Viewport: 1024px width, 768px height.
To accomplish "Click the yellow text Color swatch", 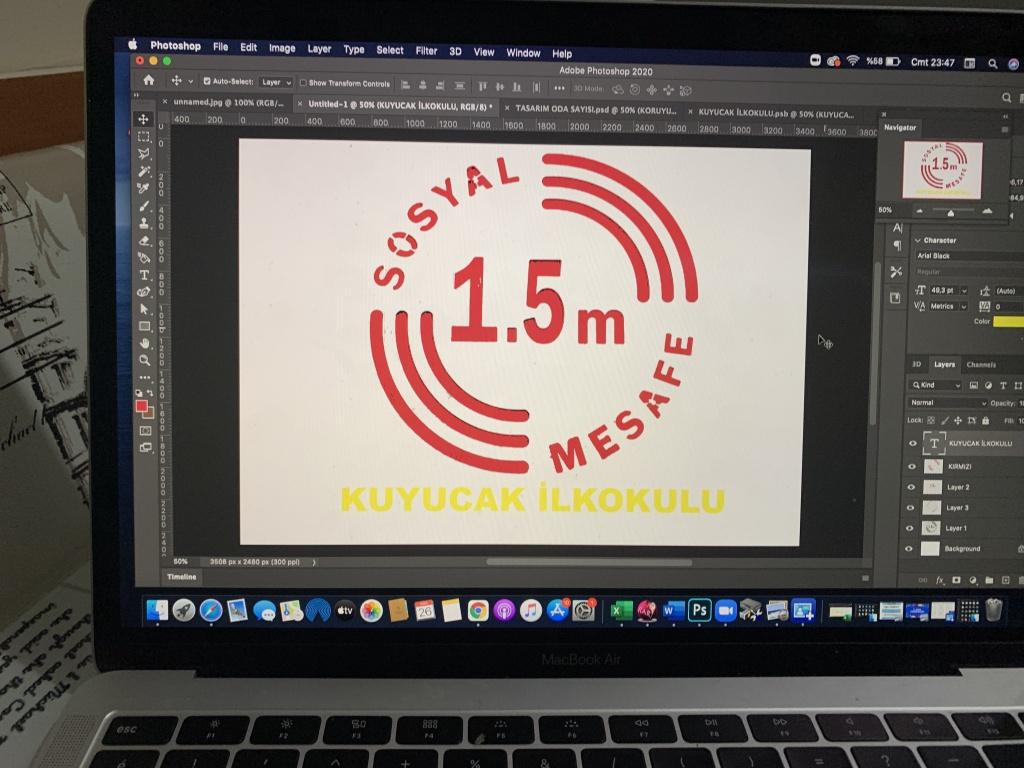I will tap(1008, 321).
